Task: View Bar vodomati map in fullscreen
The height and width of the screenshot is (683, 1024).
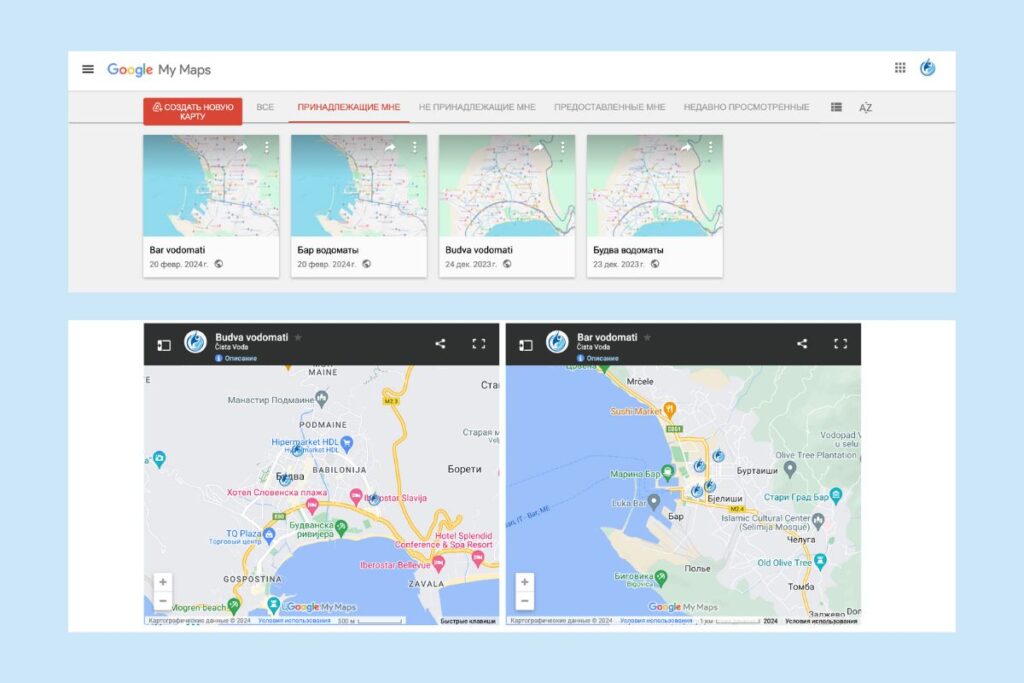Action: coord(840,343)
